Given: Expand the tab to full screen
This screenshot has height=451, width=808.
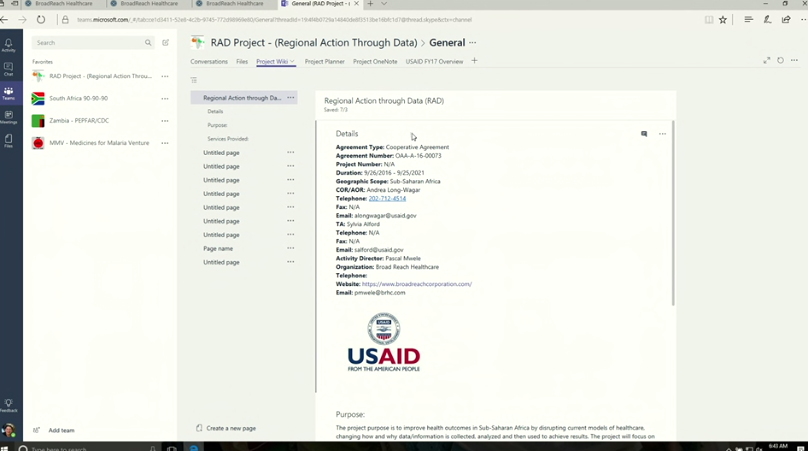Looking at the screenshot, I should point(767,60).
